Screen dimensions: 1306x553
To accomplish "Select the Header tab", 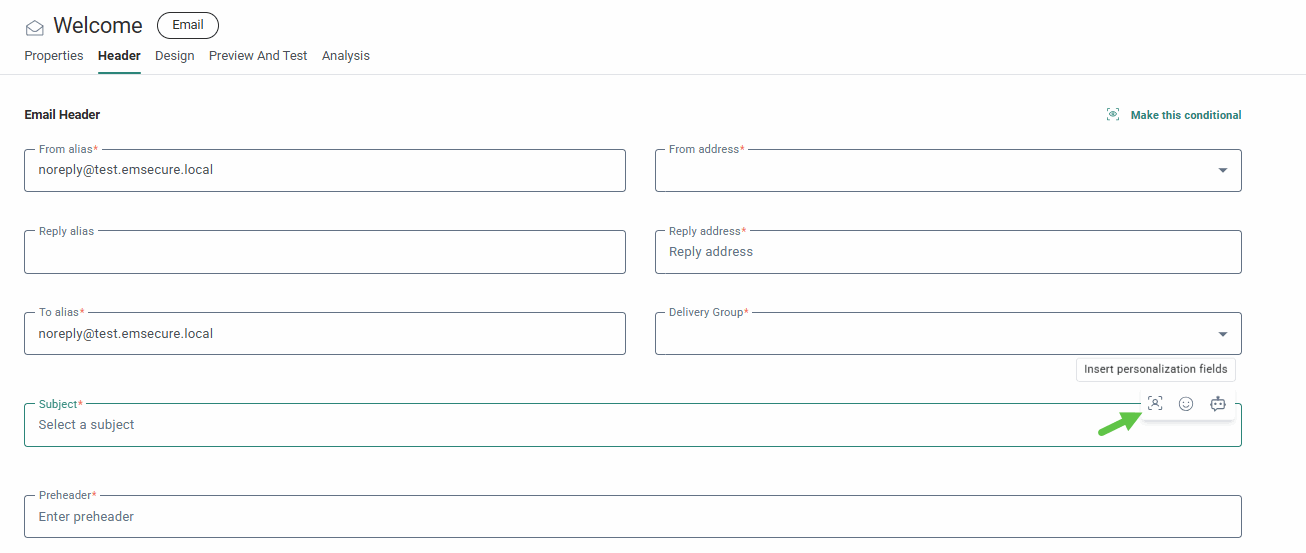I will tap(119, 56).
